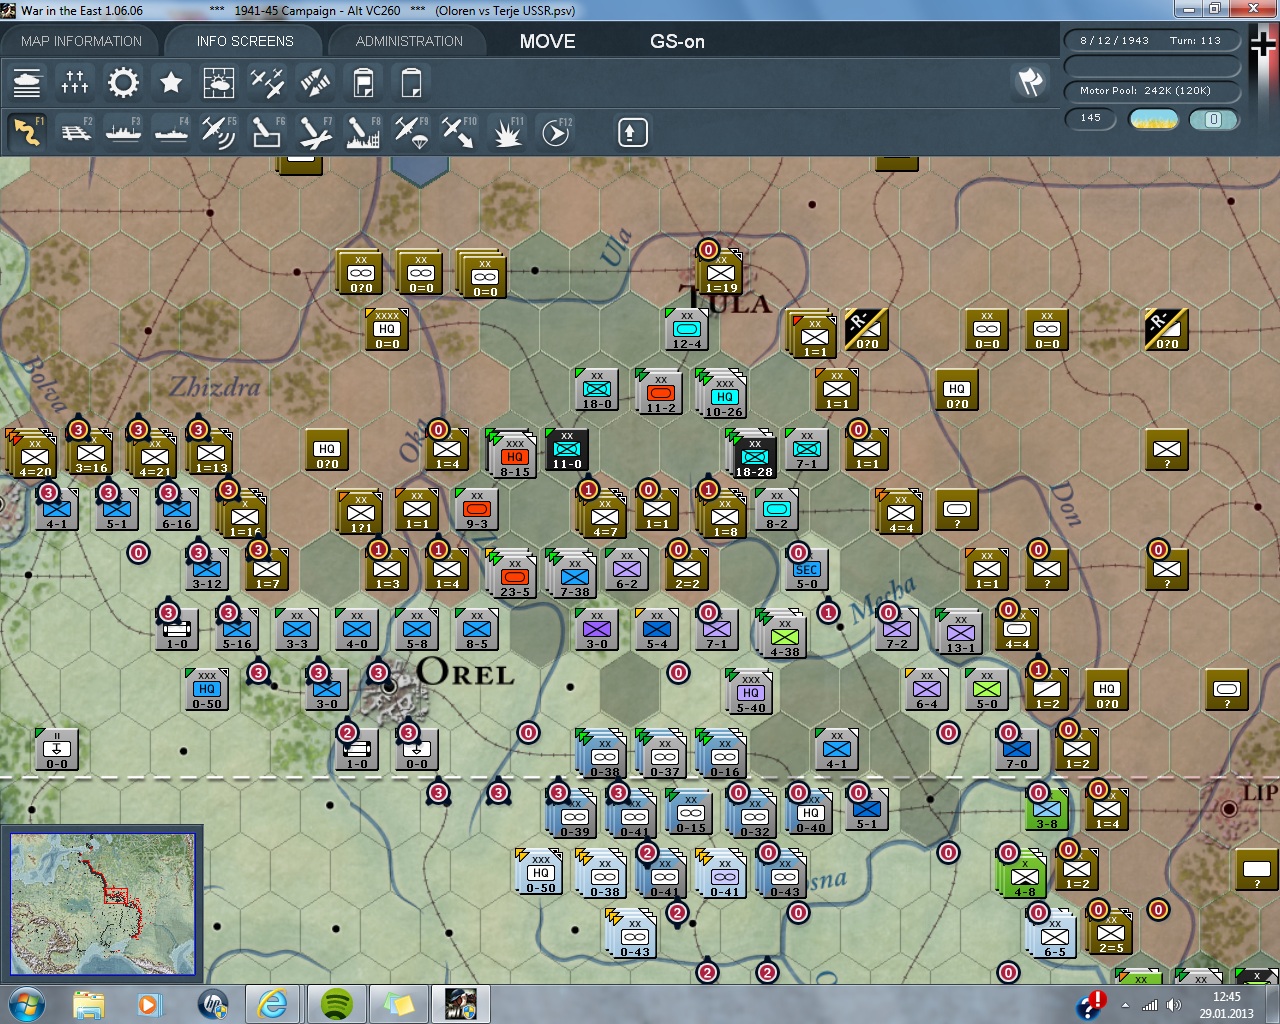The image size is (1280, 1024).
Task: Select the black cyan unit 18-28
Action: point(753,454)
